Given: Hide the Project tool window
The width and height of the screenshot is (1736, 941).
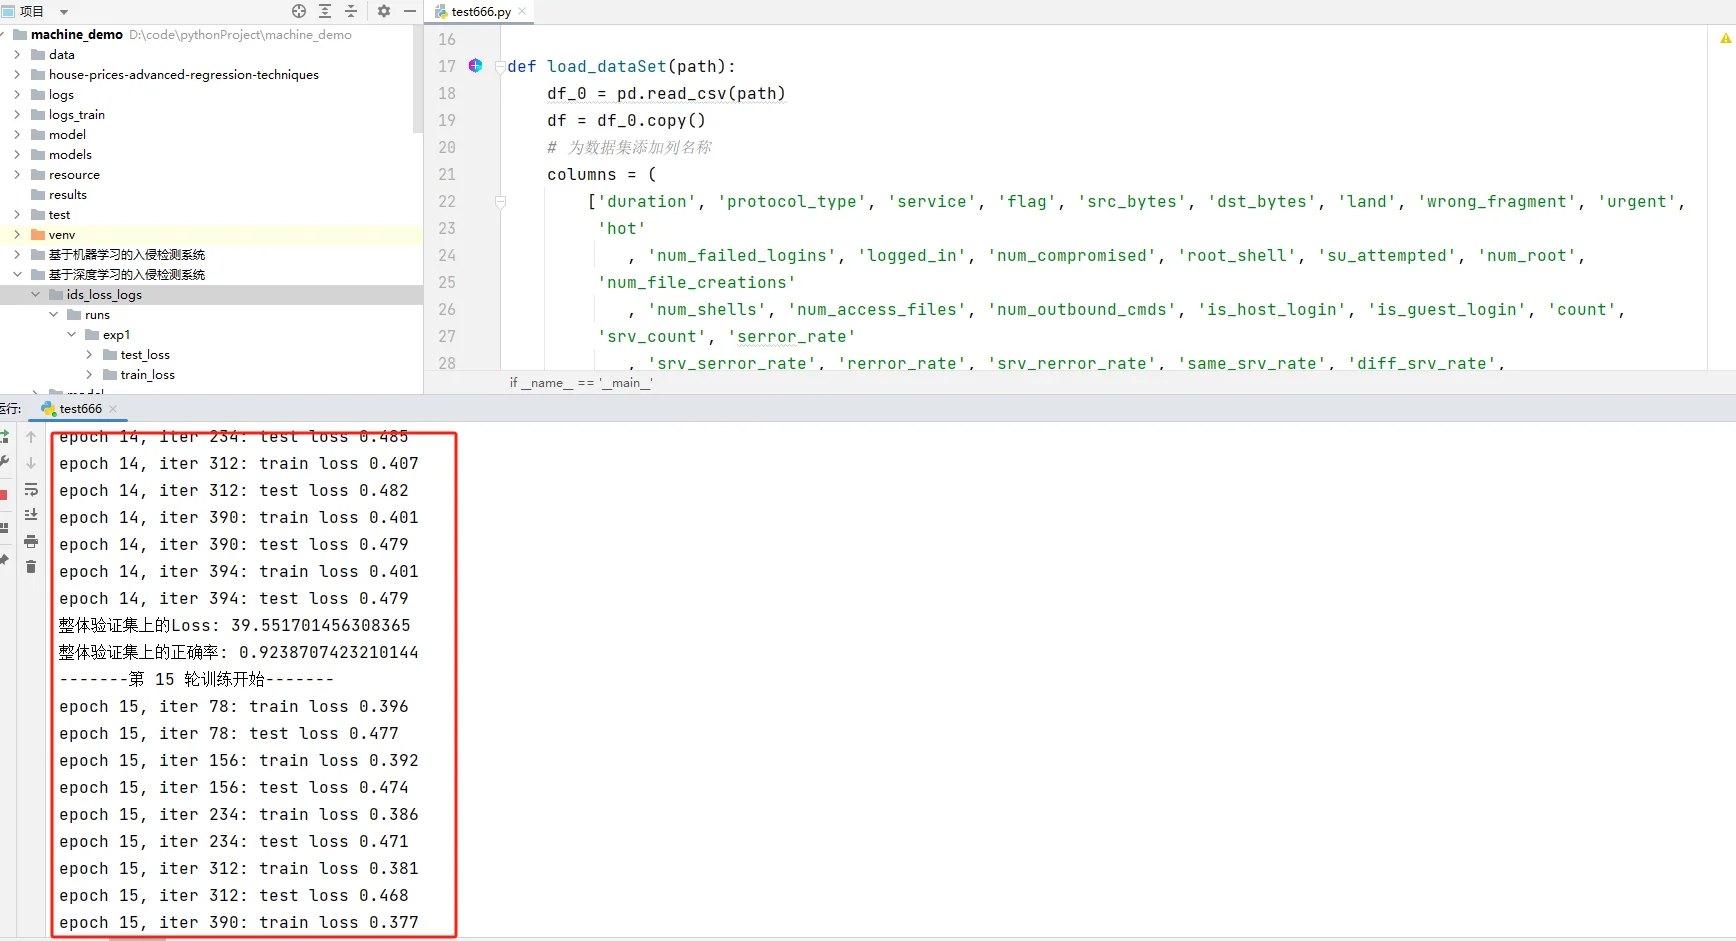Looking at the screenshot, I should [x=410, y=11].
